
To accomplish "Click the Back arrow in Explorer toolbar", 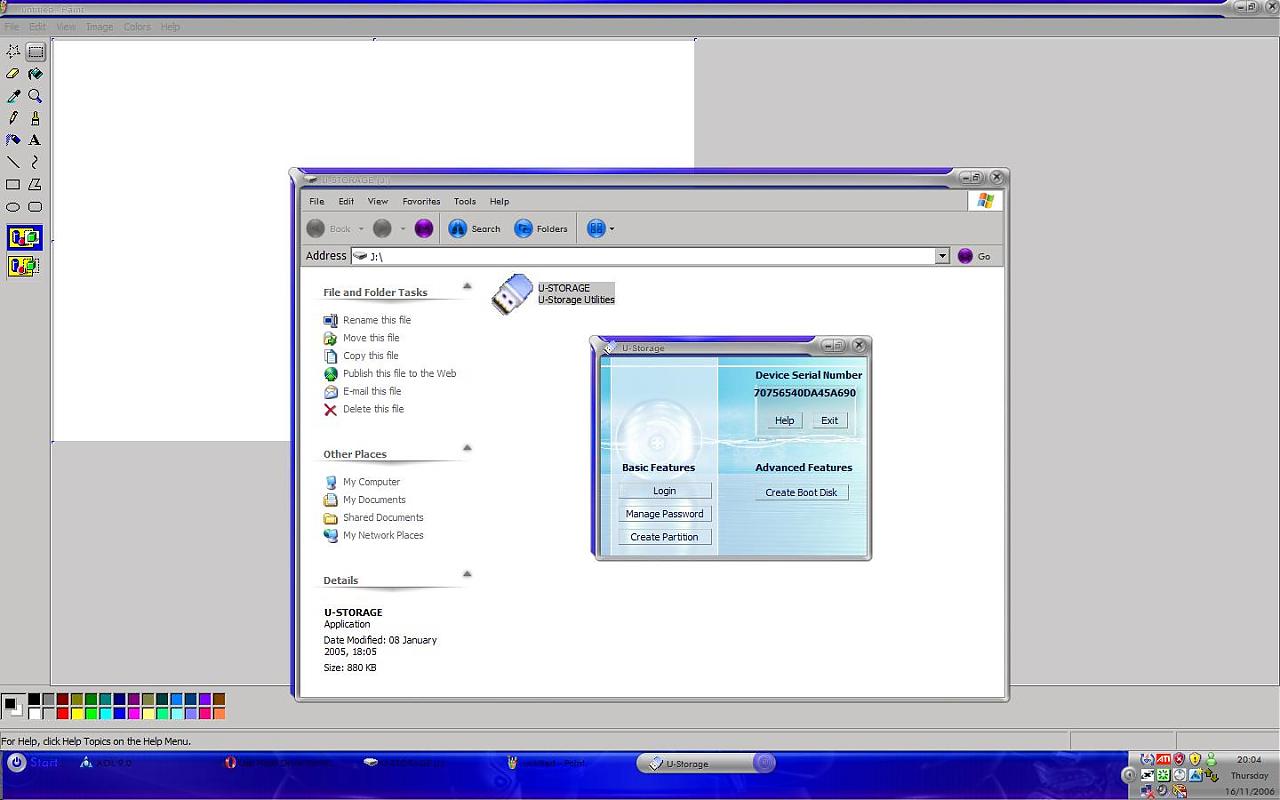I will 315,229.
